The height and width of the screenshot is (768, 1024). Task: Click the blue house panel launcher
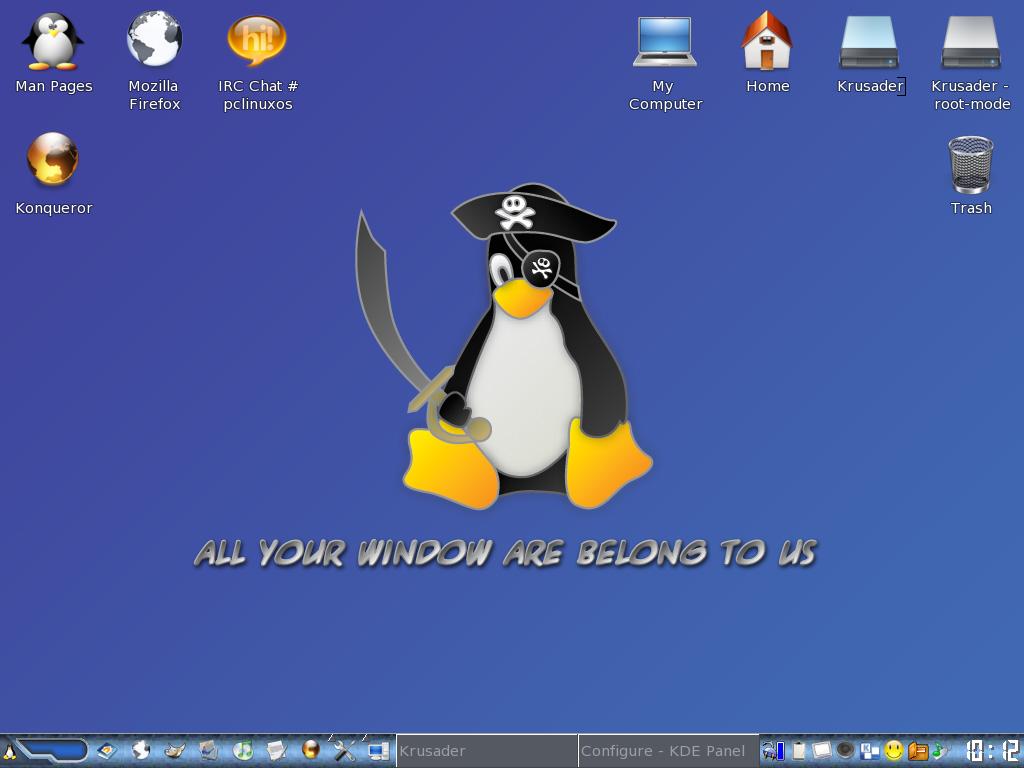coord(106,750)
